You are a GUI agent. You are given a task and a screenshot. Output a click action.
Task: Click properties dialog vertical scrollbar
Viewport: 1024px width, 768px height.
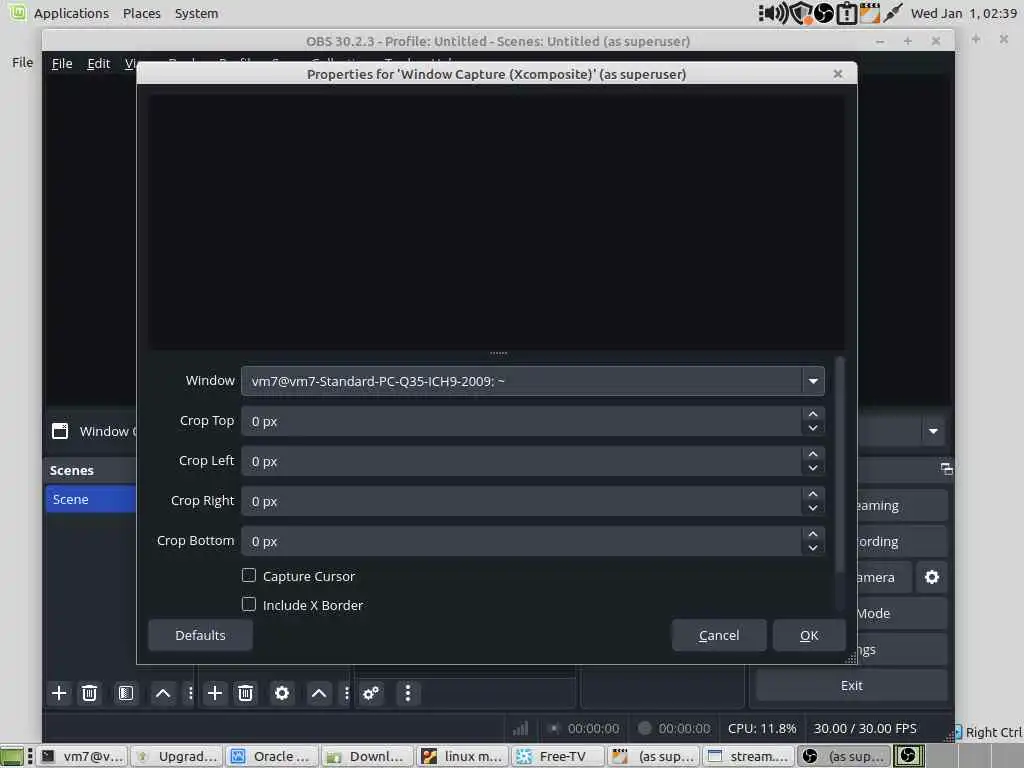(840, 464)
